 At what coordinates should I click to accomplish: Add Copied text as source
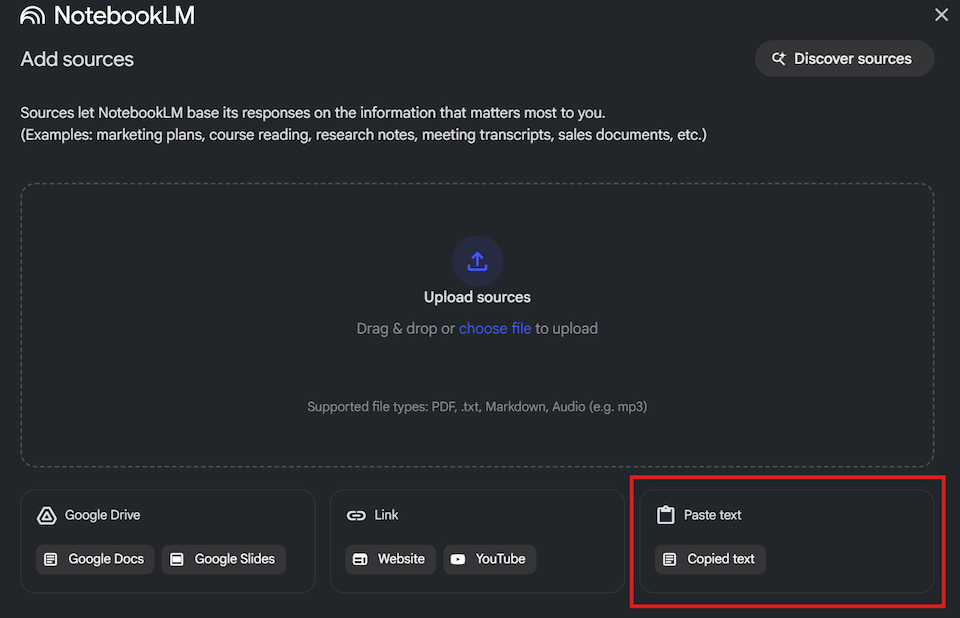(710, 559)
